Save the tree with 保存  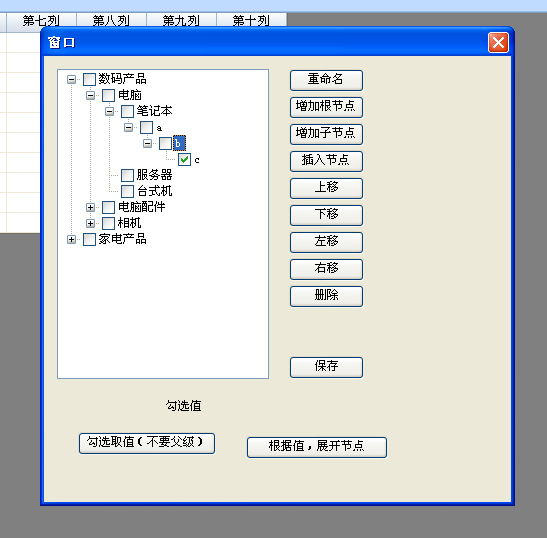[x=326, y=367]
